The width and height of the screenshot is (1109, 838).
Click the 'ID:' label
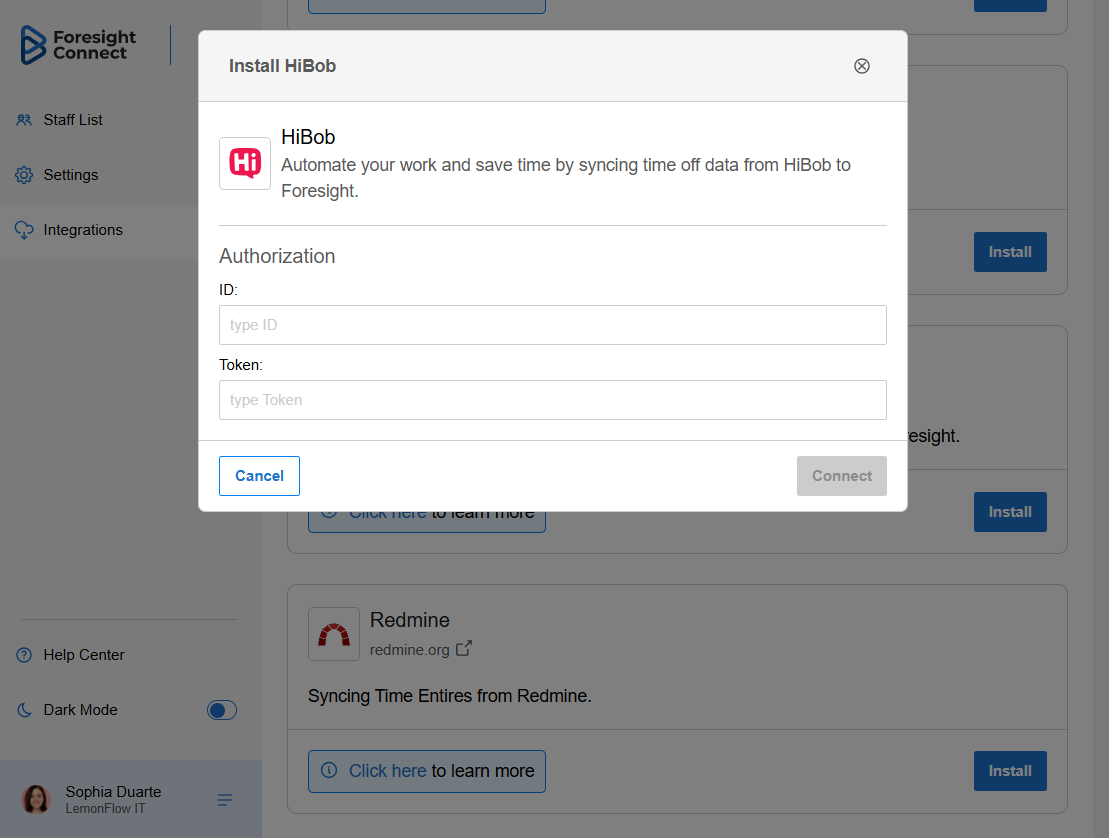click(228, 290)
